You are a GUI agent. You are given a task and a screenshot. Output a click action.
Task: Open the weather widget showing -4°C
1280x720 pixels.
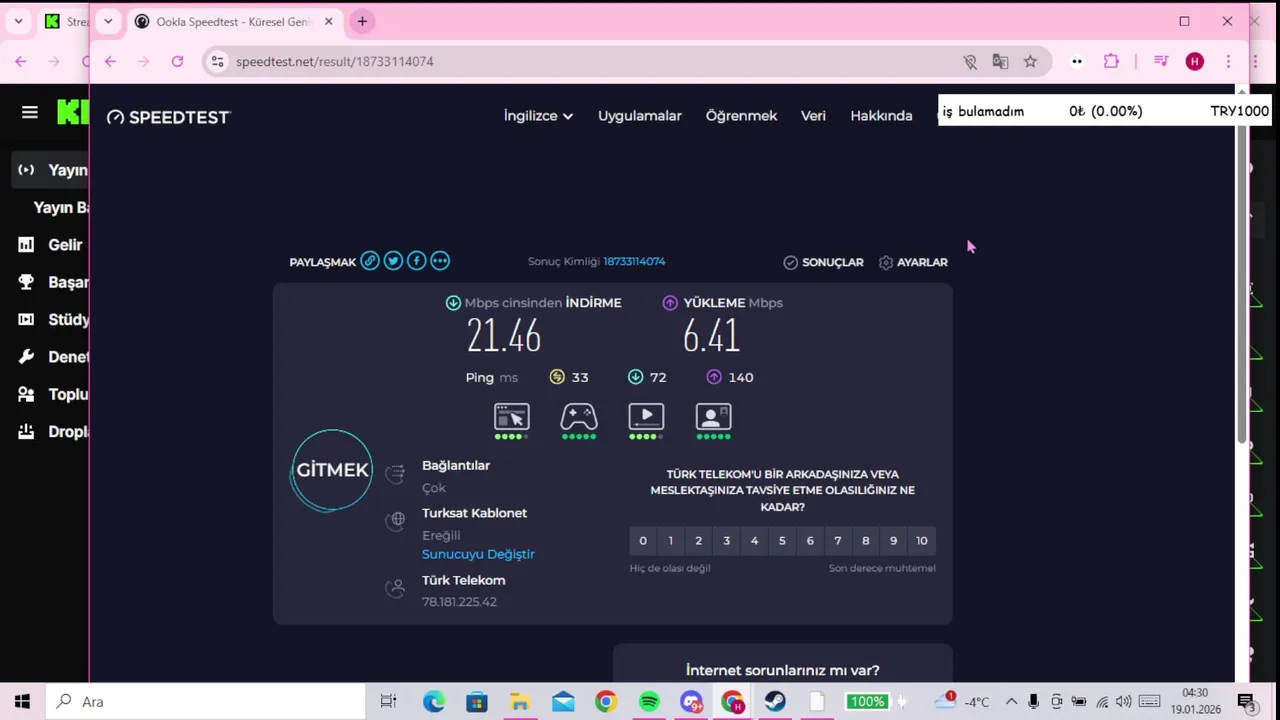pos(962,702)
